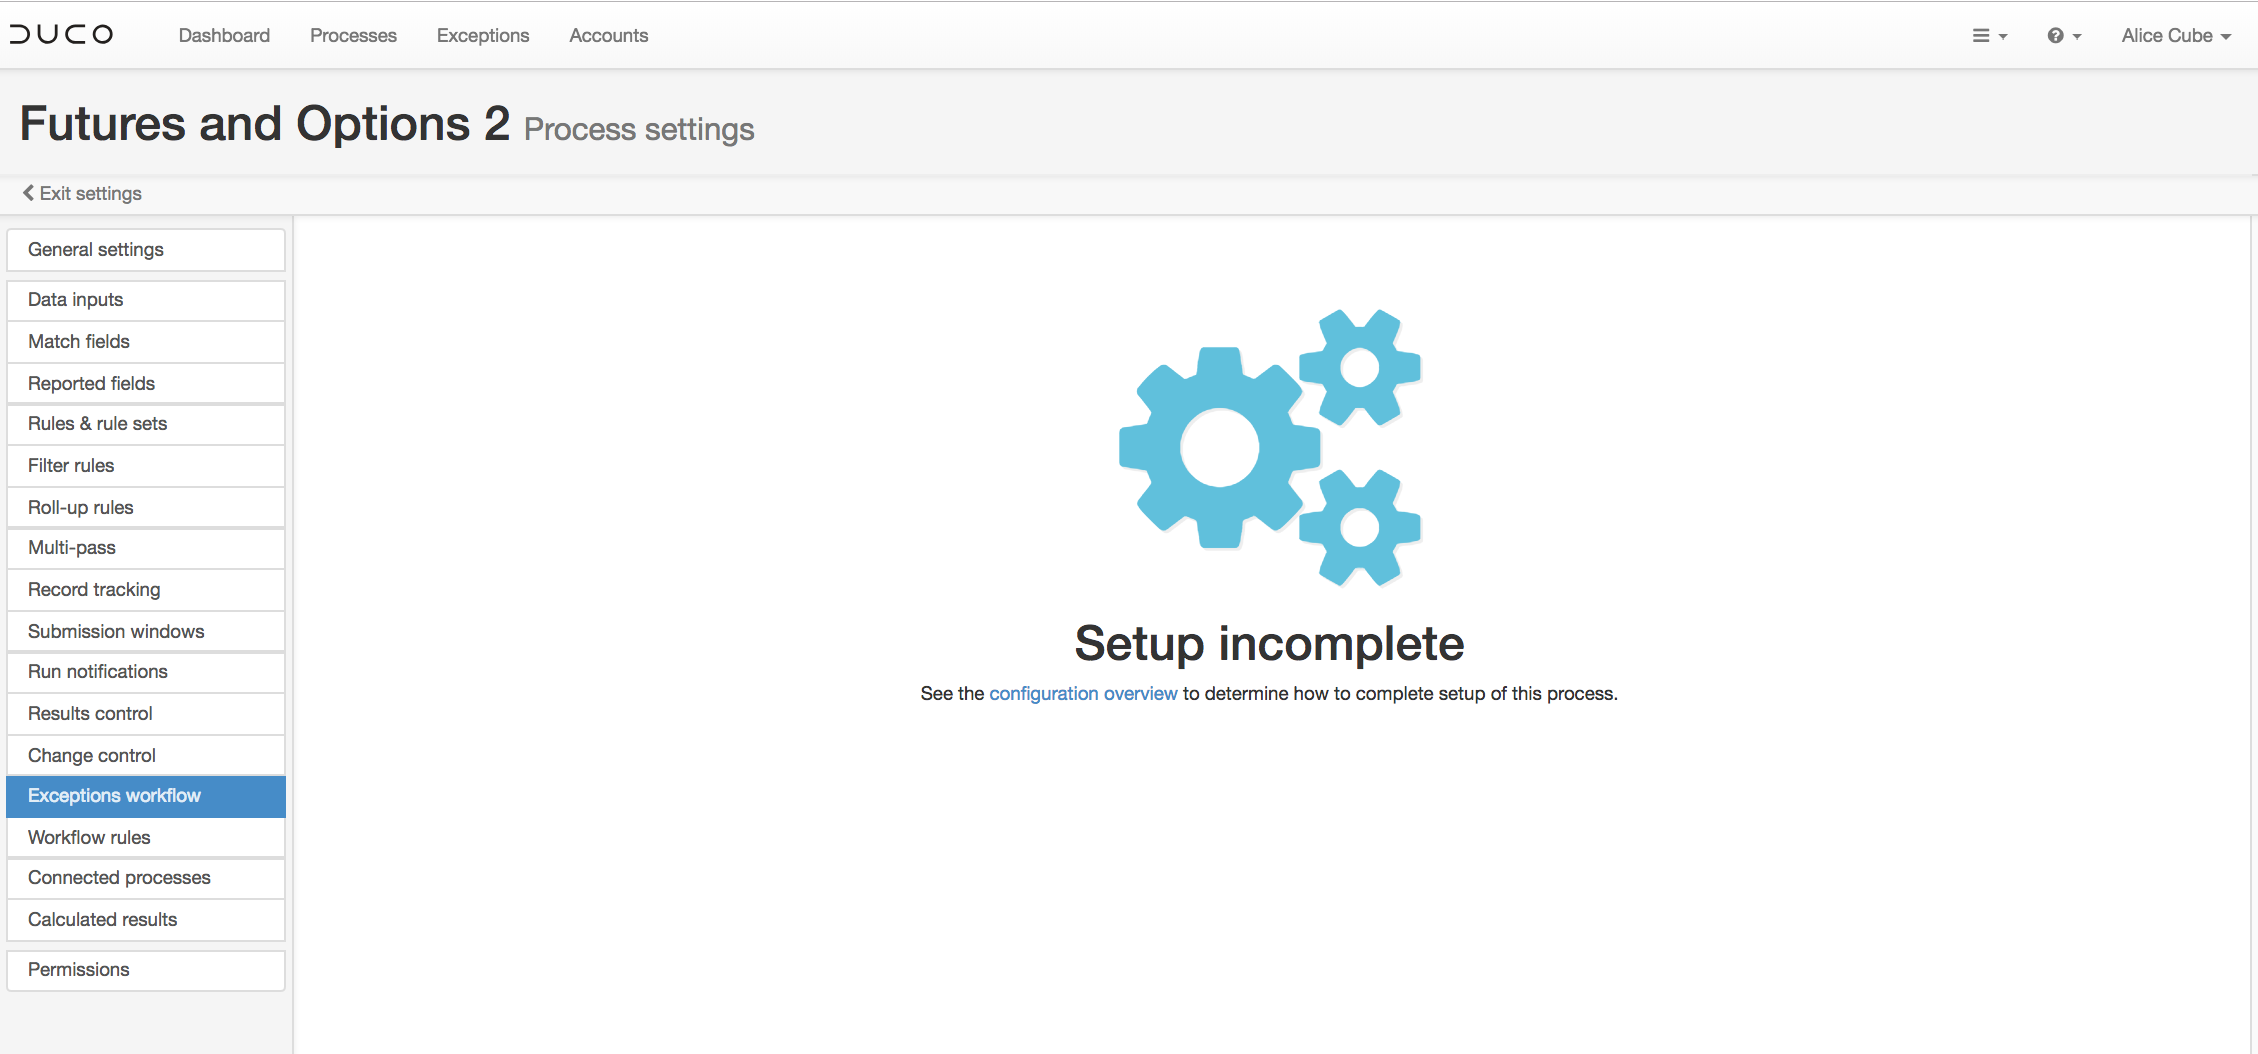Select Roll-up rules in sidebar
The width and height of the screenshot is (2258, 1054).
[x=146, y=508]
